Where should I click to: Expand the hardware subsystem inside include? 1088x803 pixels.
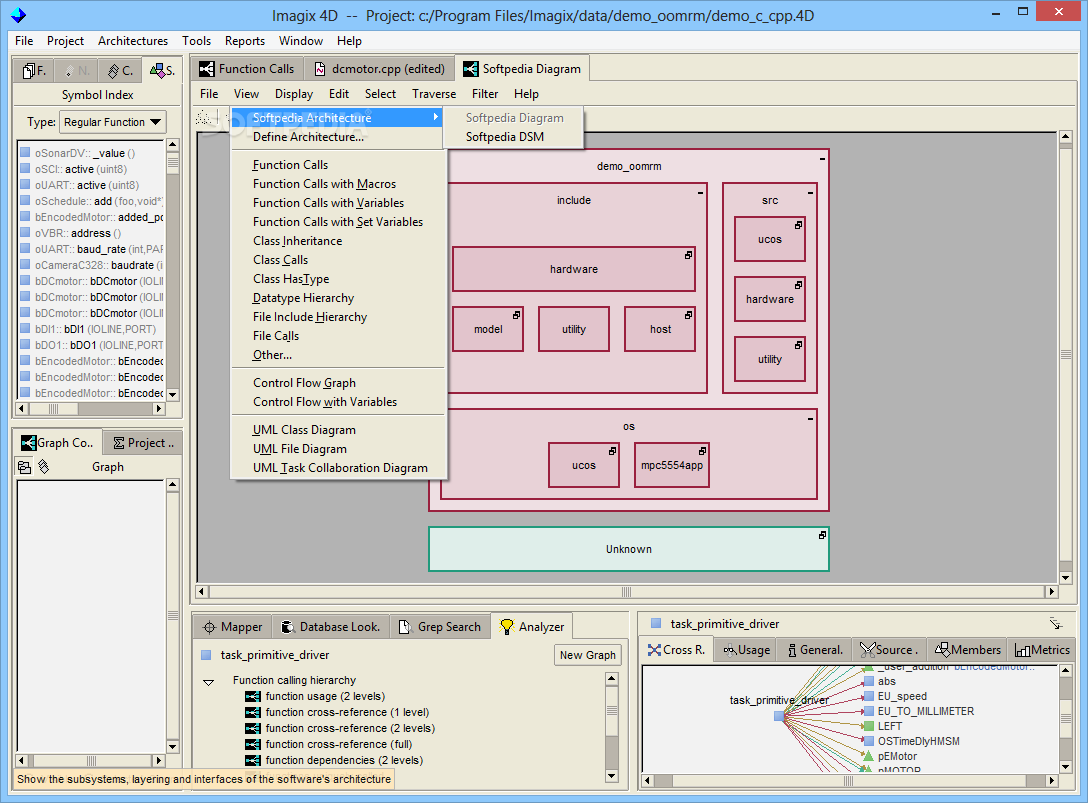click(x=688, y=255)
